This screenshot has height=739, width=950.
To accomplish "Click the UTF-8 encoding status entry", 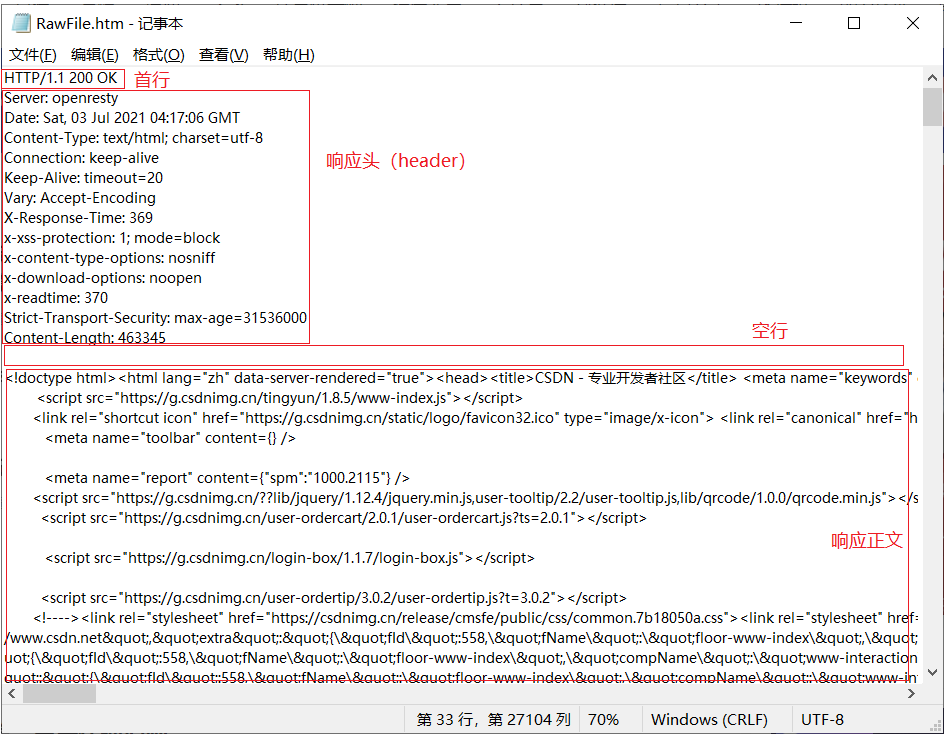I will coord(822,720).
